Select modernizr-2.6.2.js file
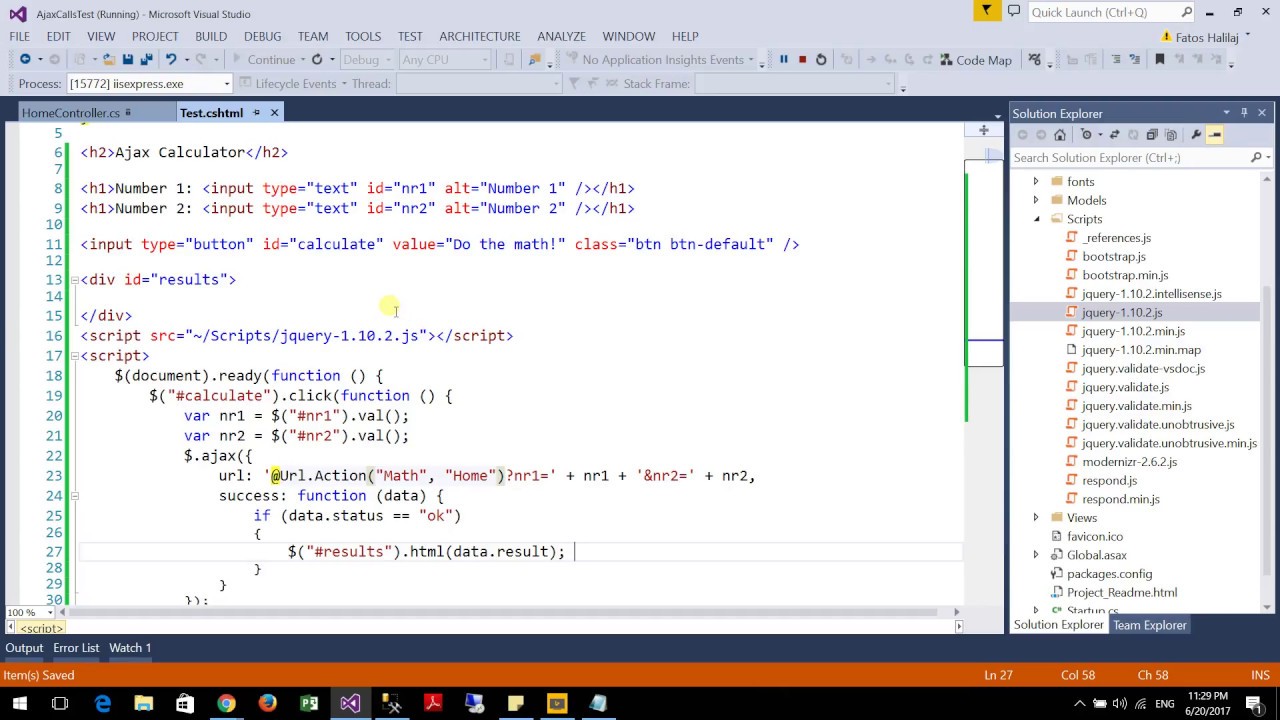Viewport: 1280px width, 720px height. click(x=1129, y=462)
